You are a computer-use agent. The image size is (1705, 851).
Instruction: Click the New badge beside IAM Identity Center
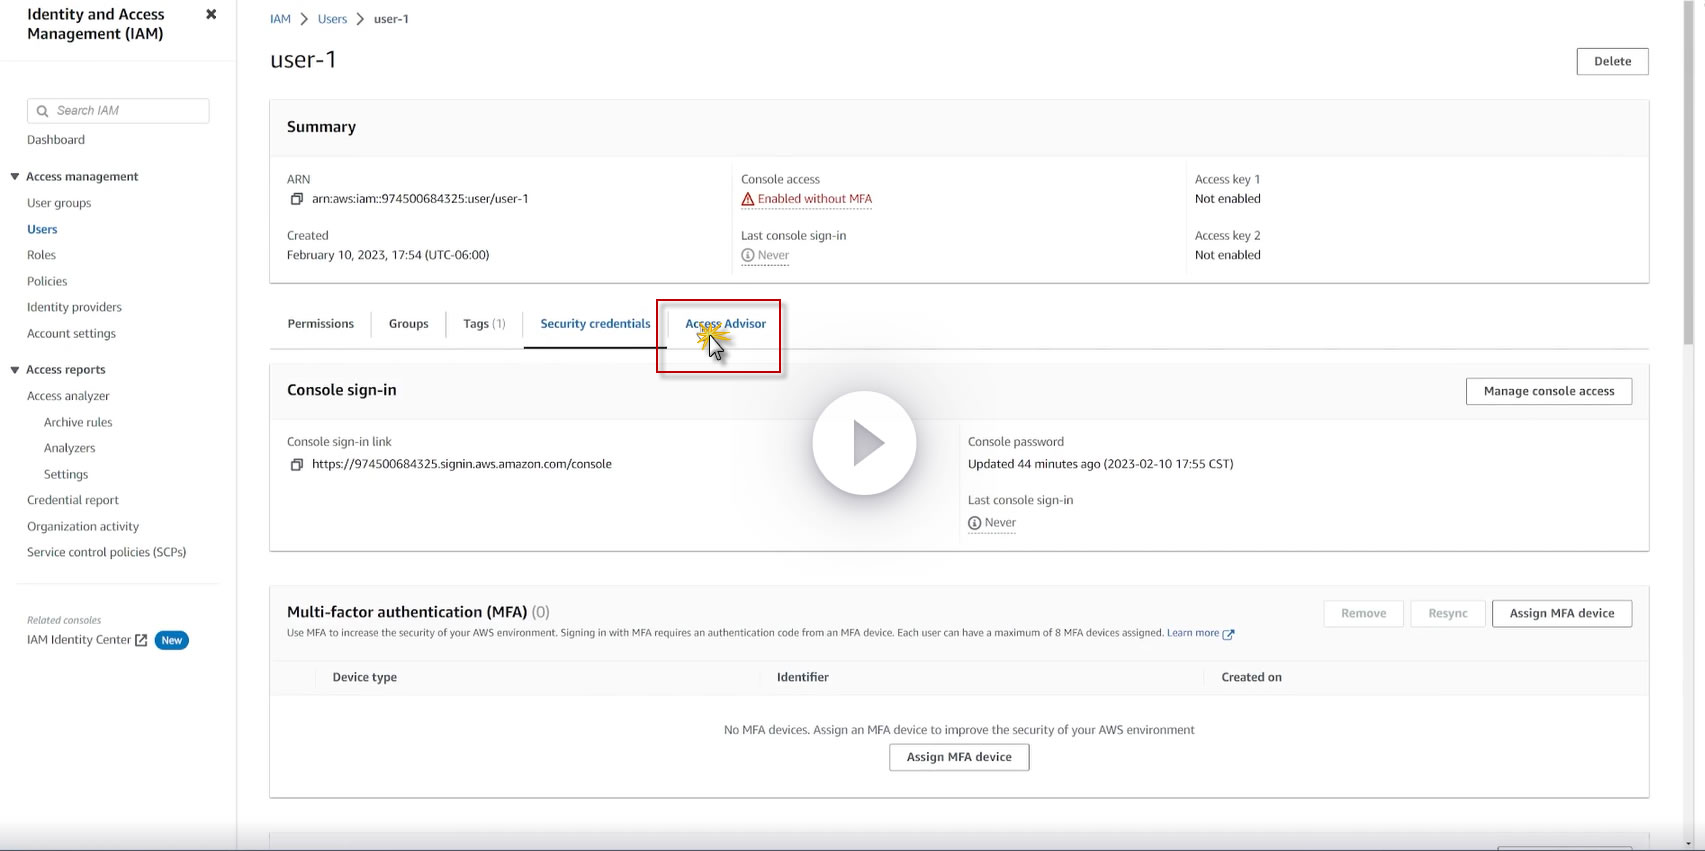click(172, 640)
